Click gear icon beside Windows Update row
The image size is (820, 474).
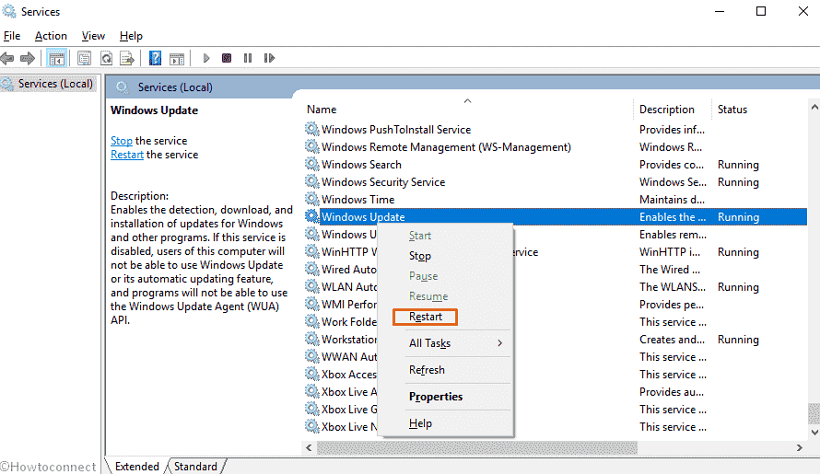pyautogui.click(x=312, y=216)
